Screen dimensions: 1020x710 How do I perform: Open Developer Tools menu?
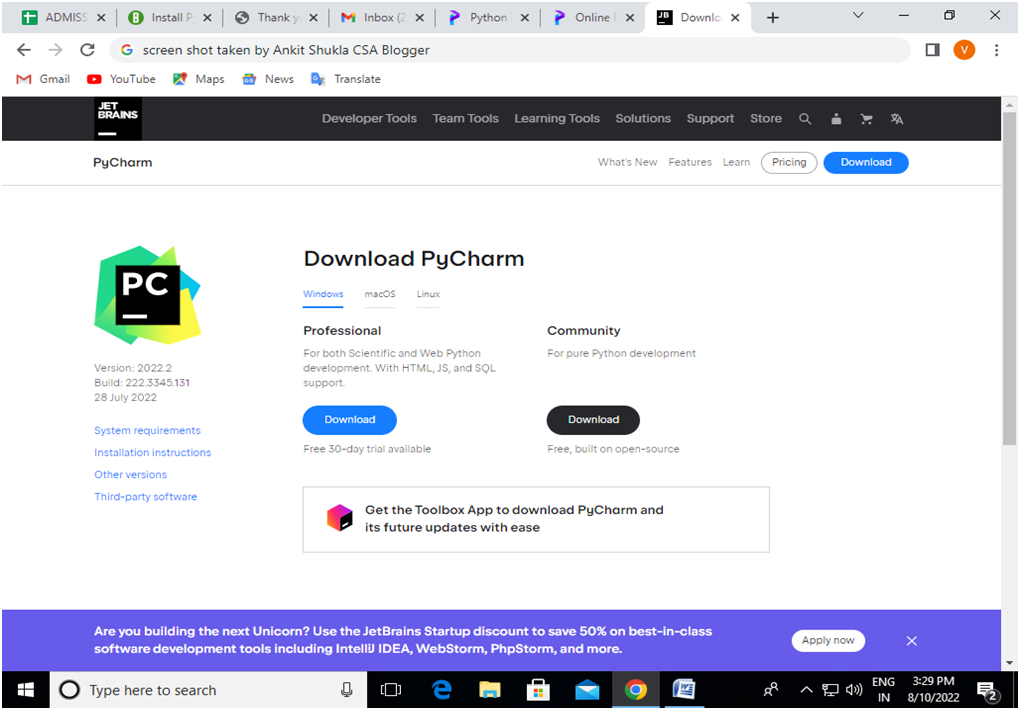[x=369, y=118]
